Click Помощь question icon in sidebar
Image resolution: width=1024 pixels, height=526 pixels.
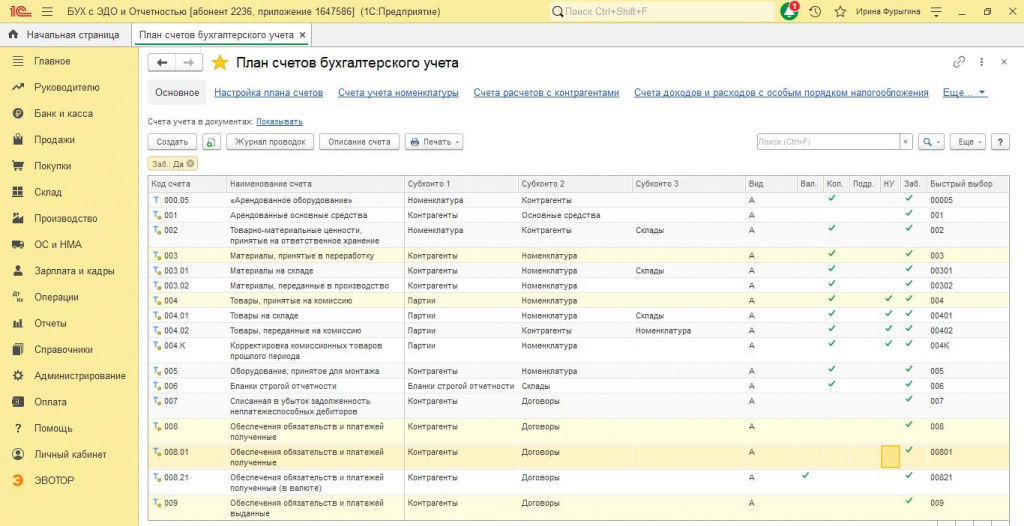click(x=18, y=428)
